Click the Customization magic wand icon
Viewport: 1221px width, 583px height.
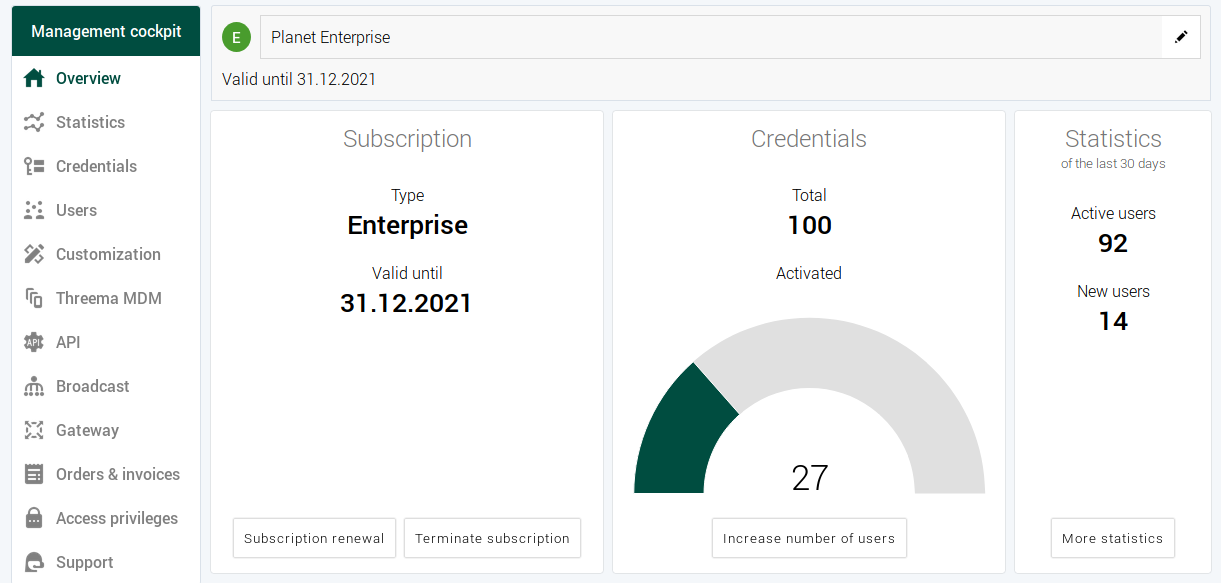click(34, 254)
